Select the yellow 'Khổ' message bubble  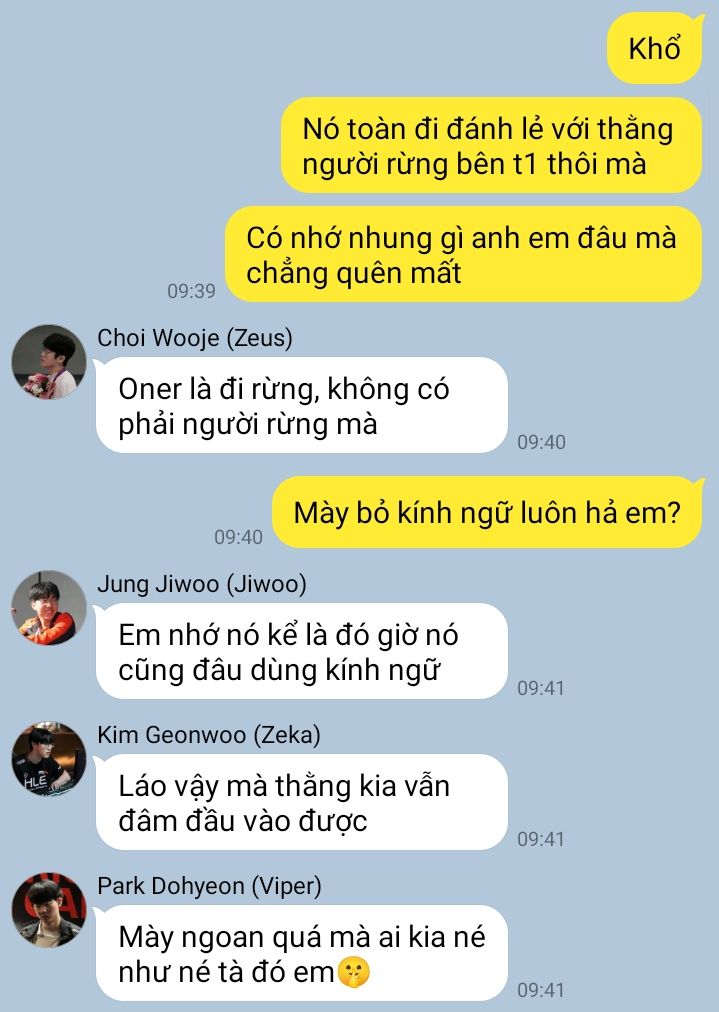(654, 48)
